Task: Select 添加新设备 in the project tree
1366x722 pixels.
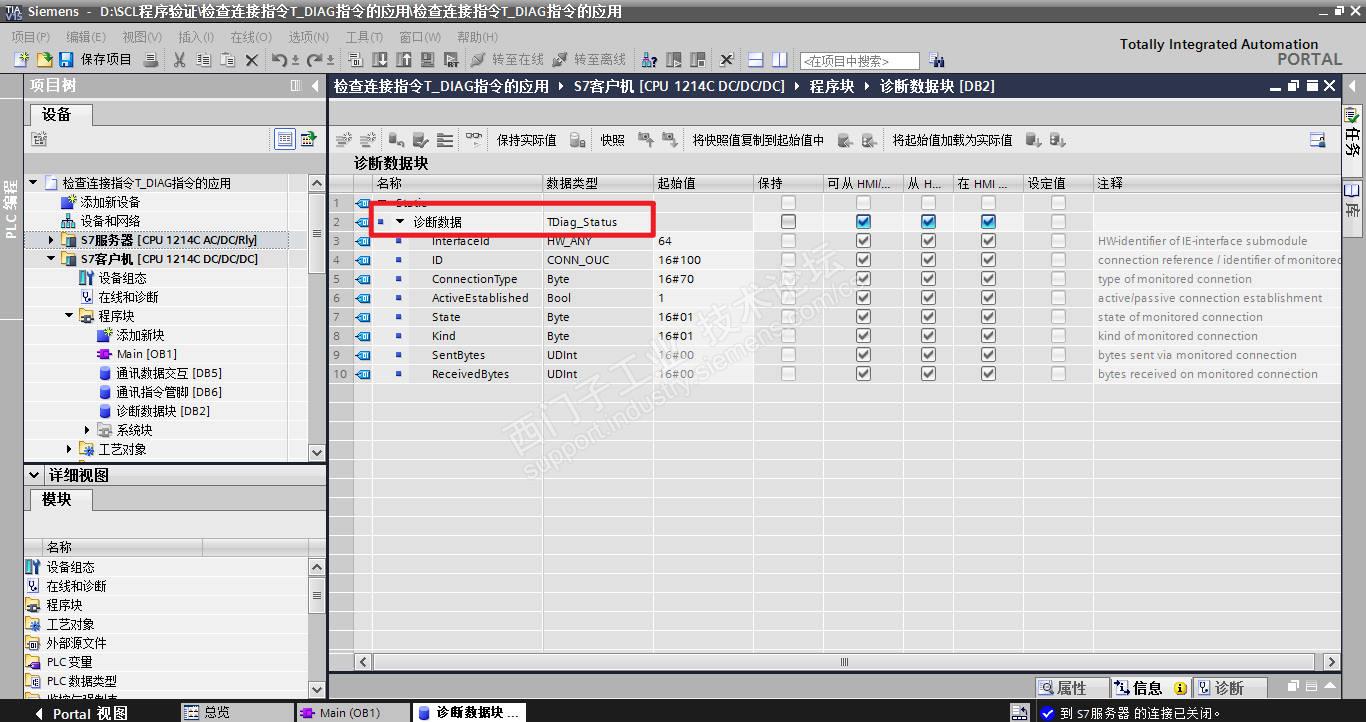Action: [110, 202]
